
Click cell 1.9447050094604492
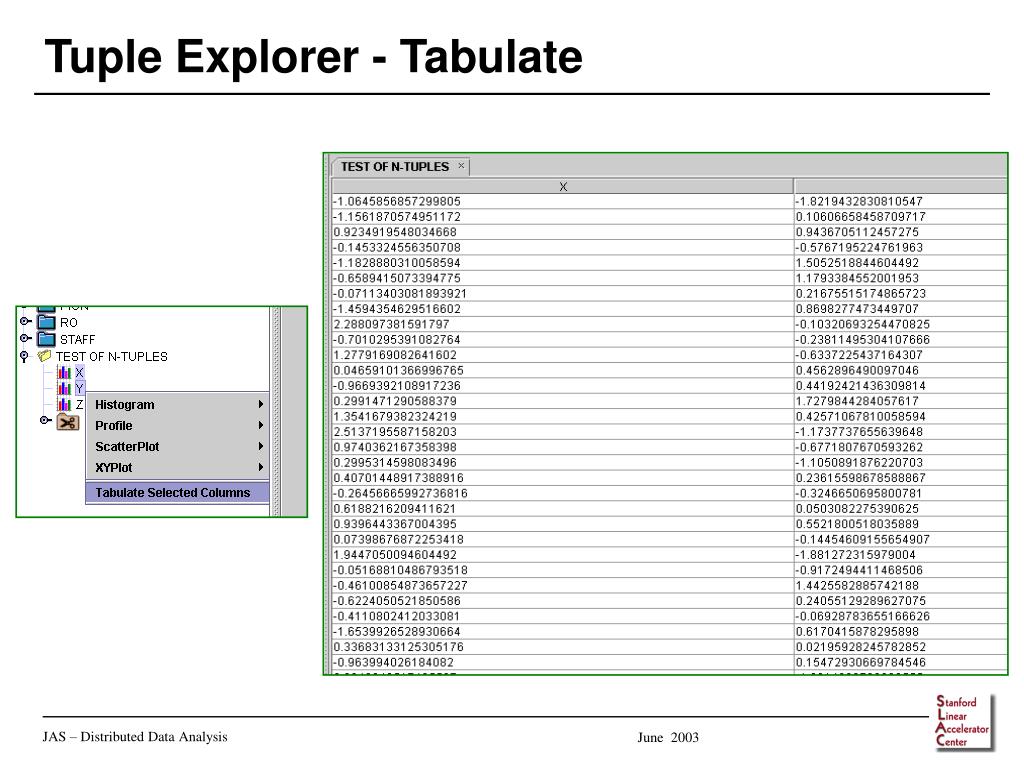(563, 554)
